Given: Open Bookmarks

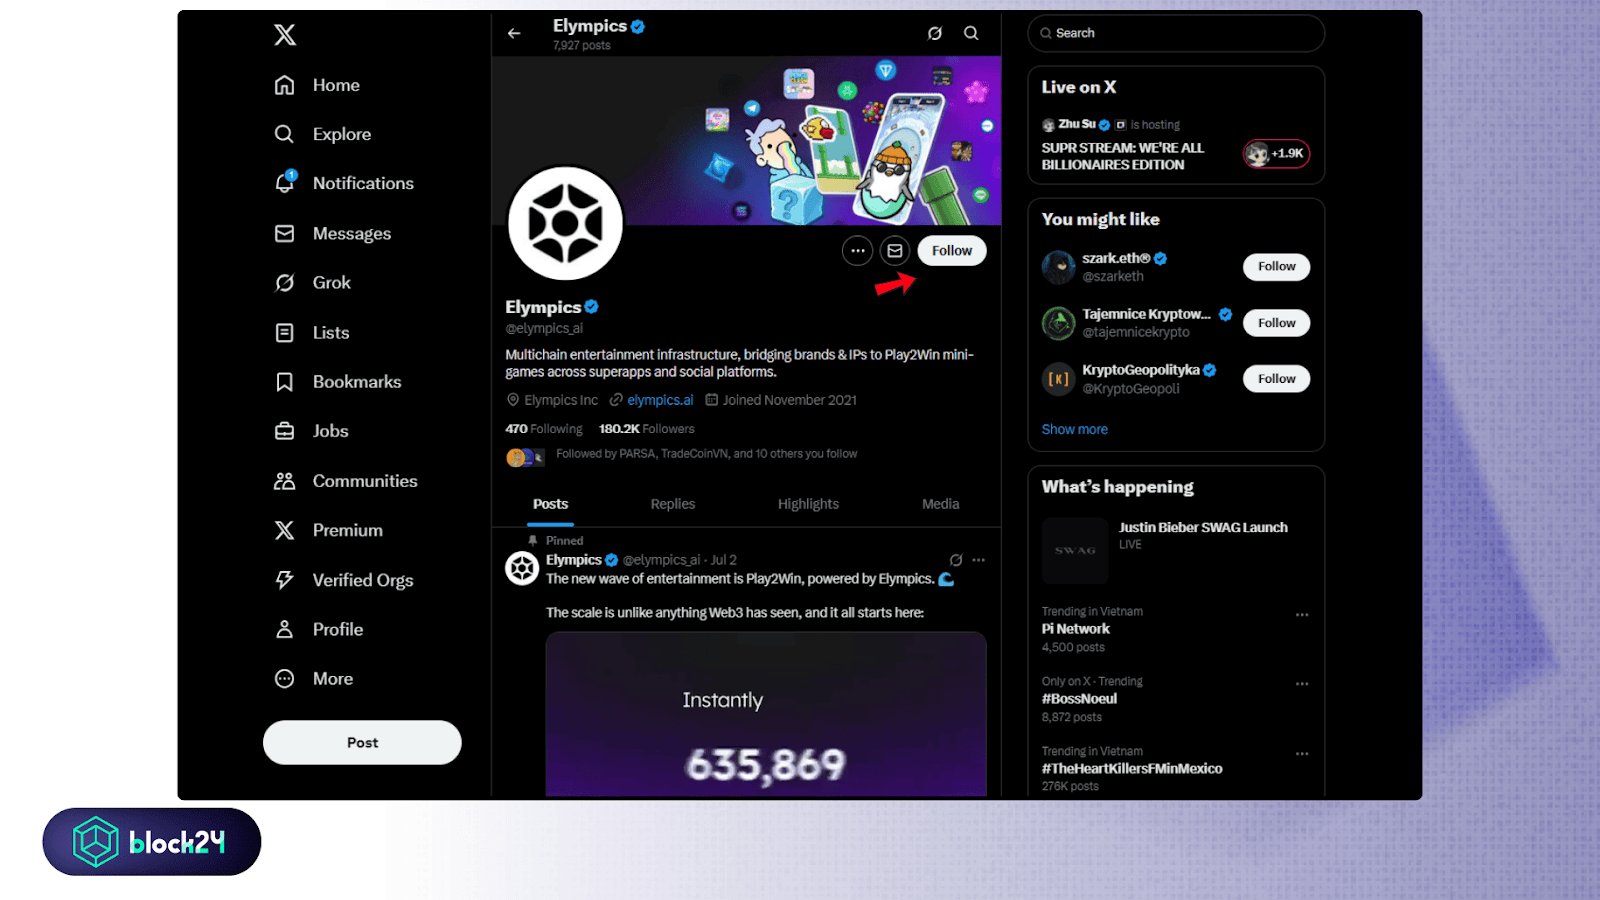Looking at the screenshot, I should 337,381.
